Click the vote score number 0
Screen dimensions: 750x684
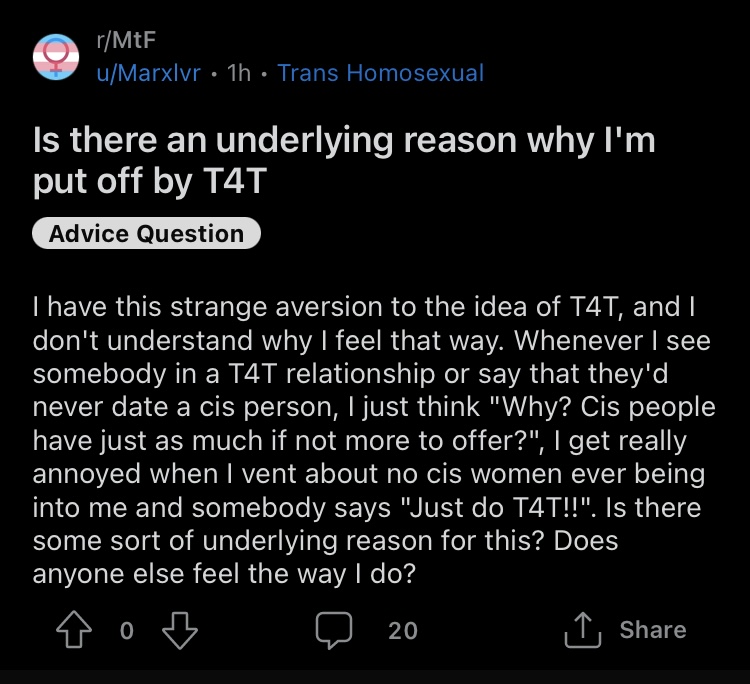pos(127,630)
